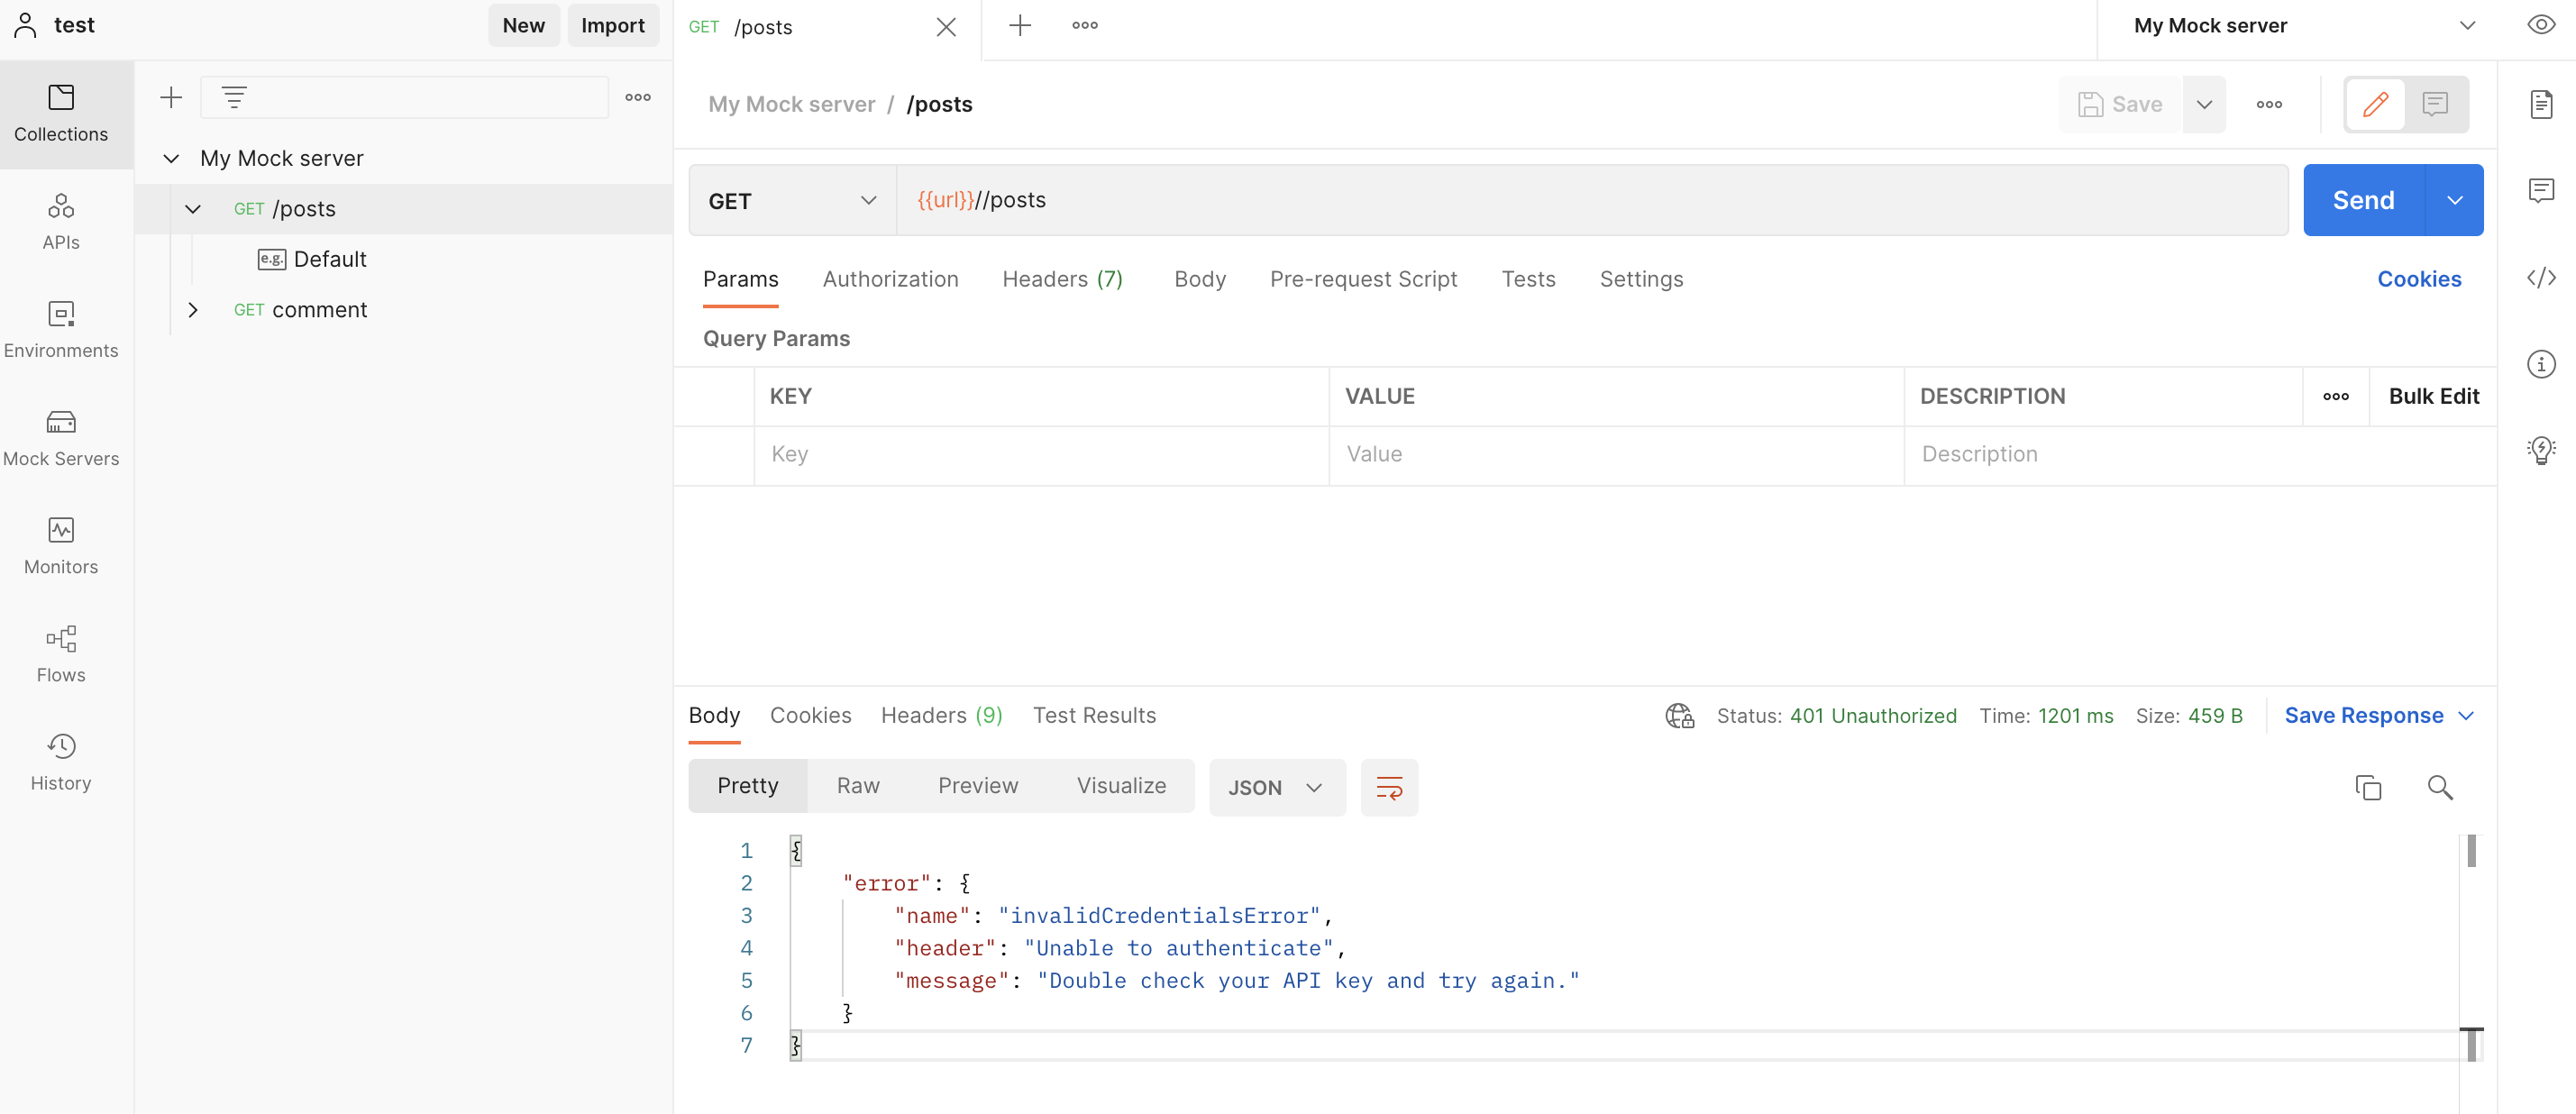Screen dimensions: 2576x1114
Task: Open the GET method dropdown
Action: [791, 201]
